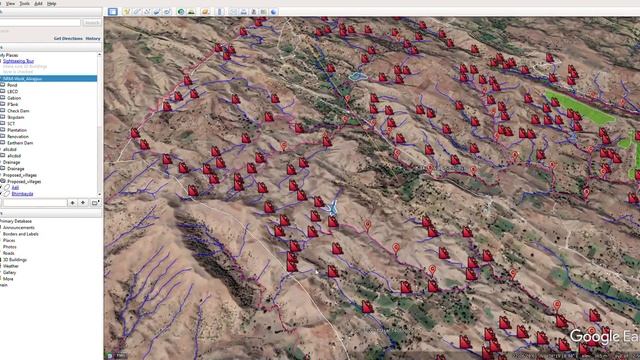640x360 pixels.
Task: Select the Plantation folder
Action: 17,130
